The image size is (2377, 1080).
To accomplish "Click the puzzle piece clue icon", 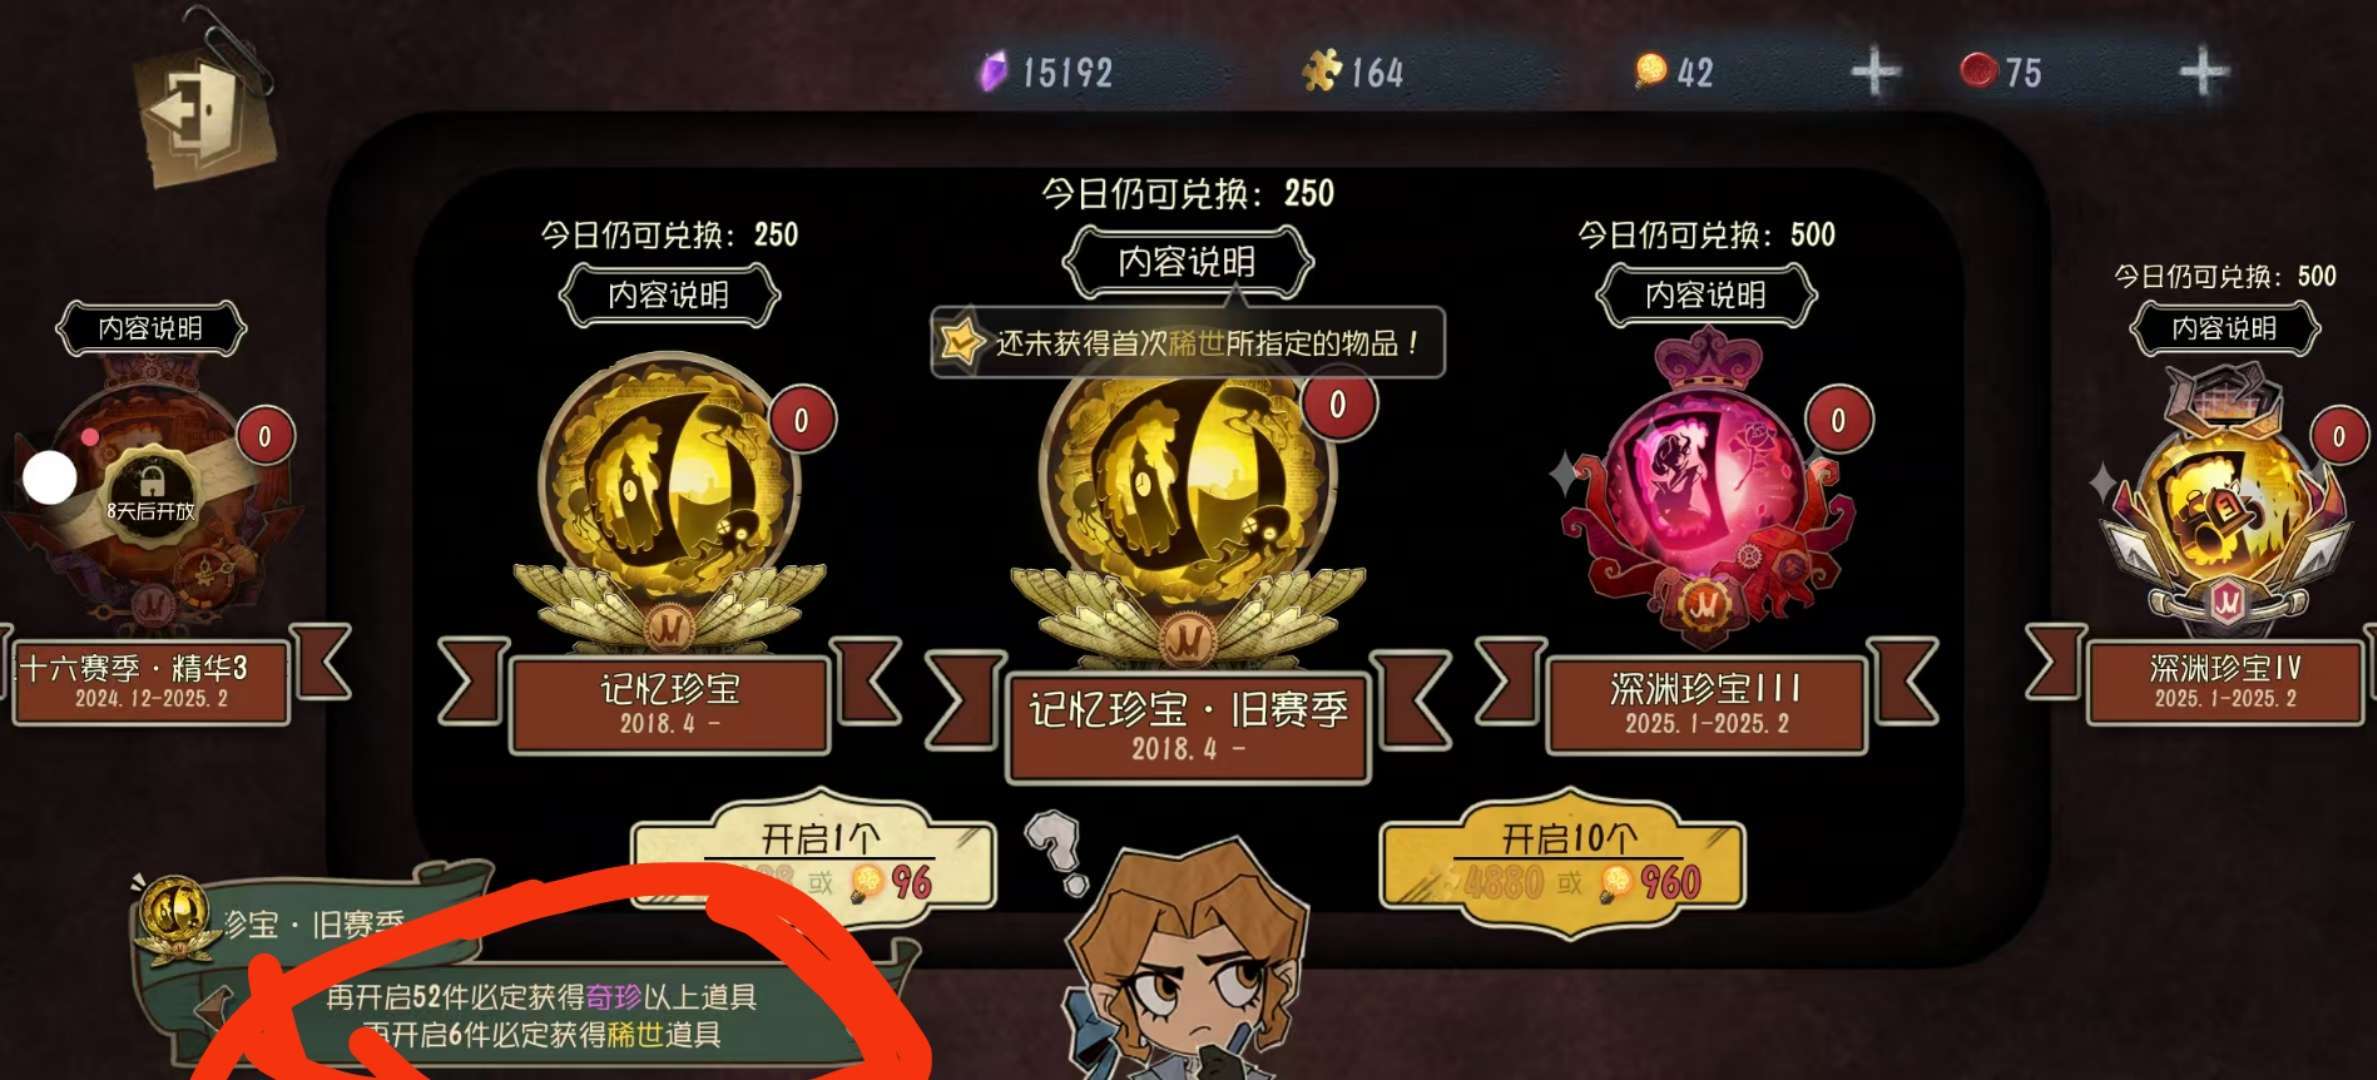I will [1322, 71].
